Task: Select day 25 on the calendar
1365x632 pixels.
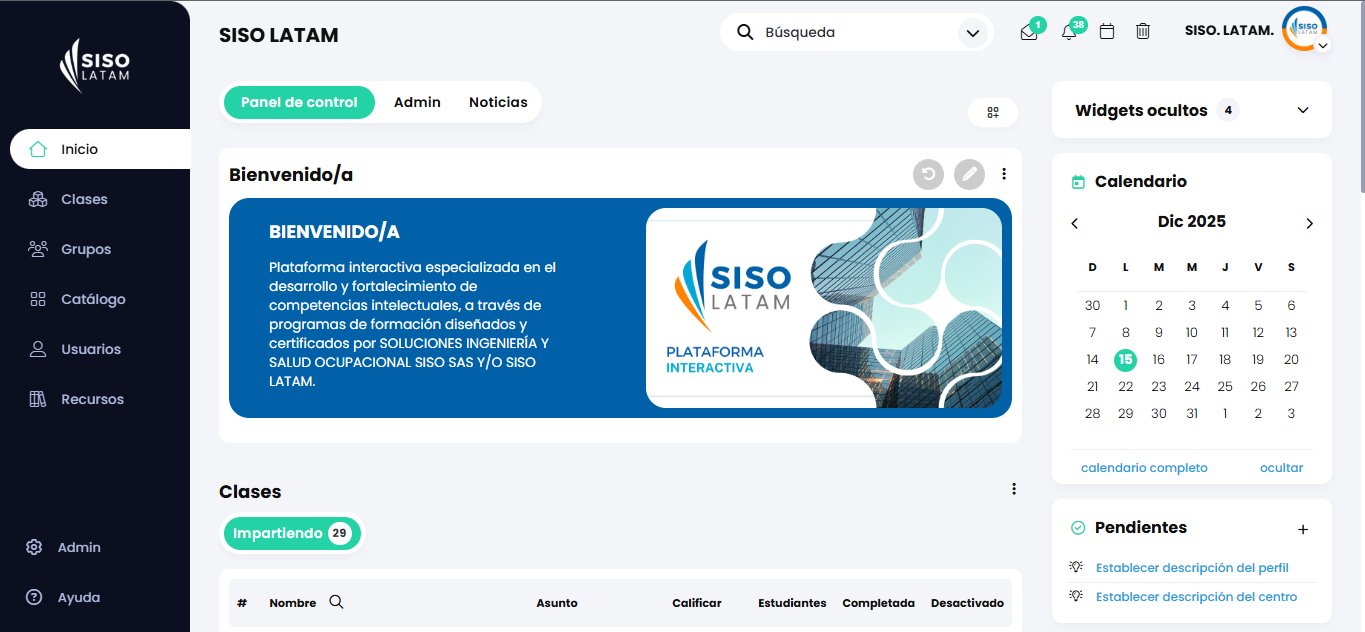Action: (x=1225, y=386)
